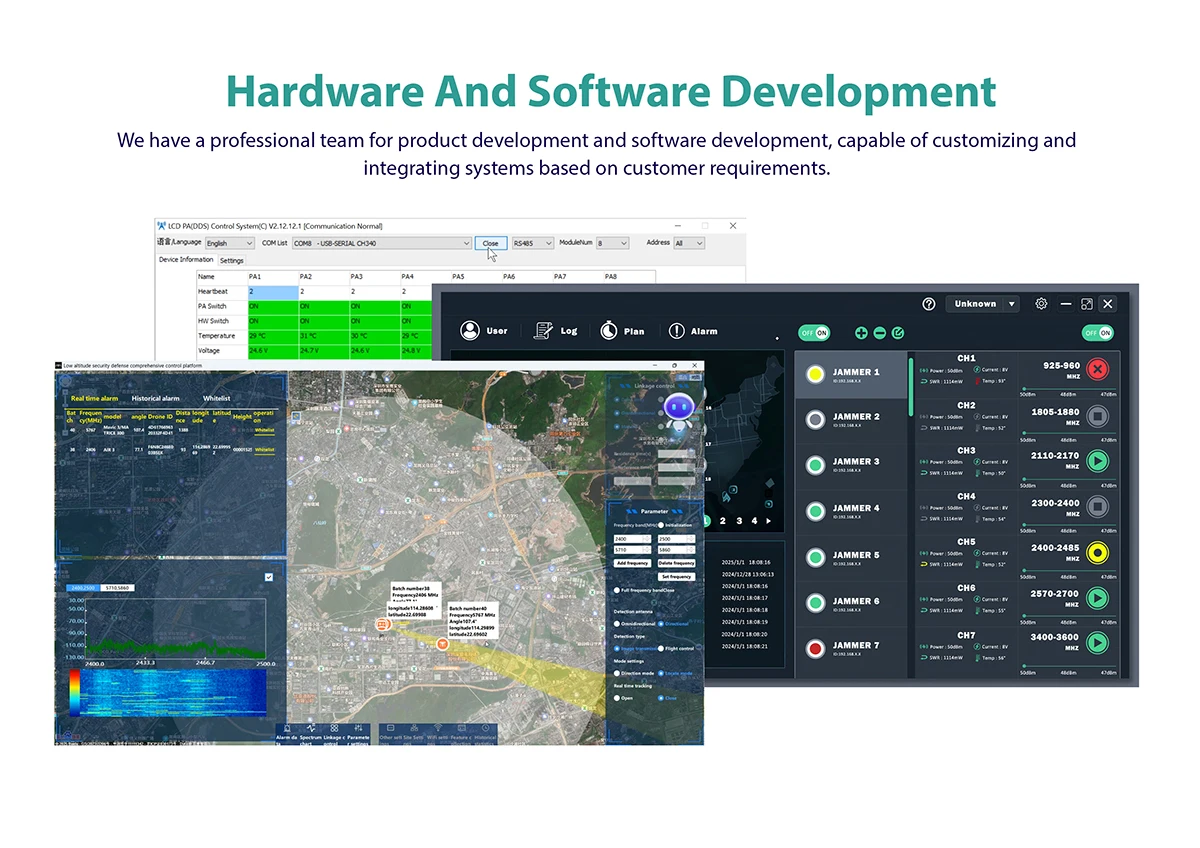1200x848 pixels.
Task: Click the green minus remove icon
Action: [x=879, y=333]
